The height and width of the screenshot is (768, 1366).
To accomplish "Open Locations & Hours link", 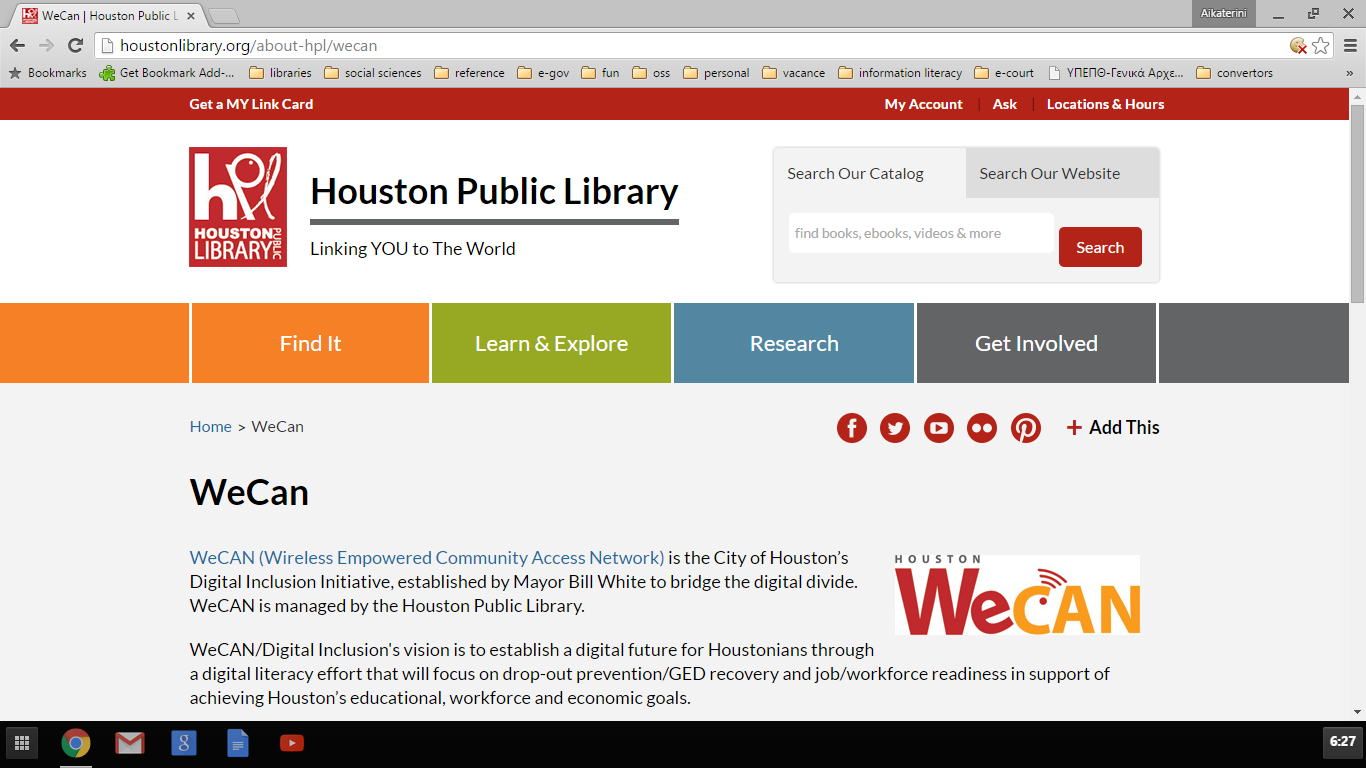I will point(1105,104).
